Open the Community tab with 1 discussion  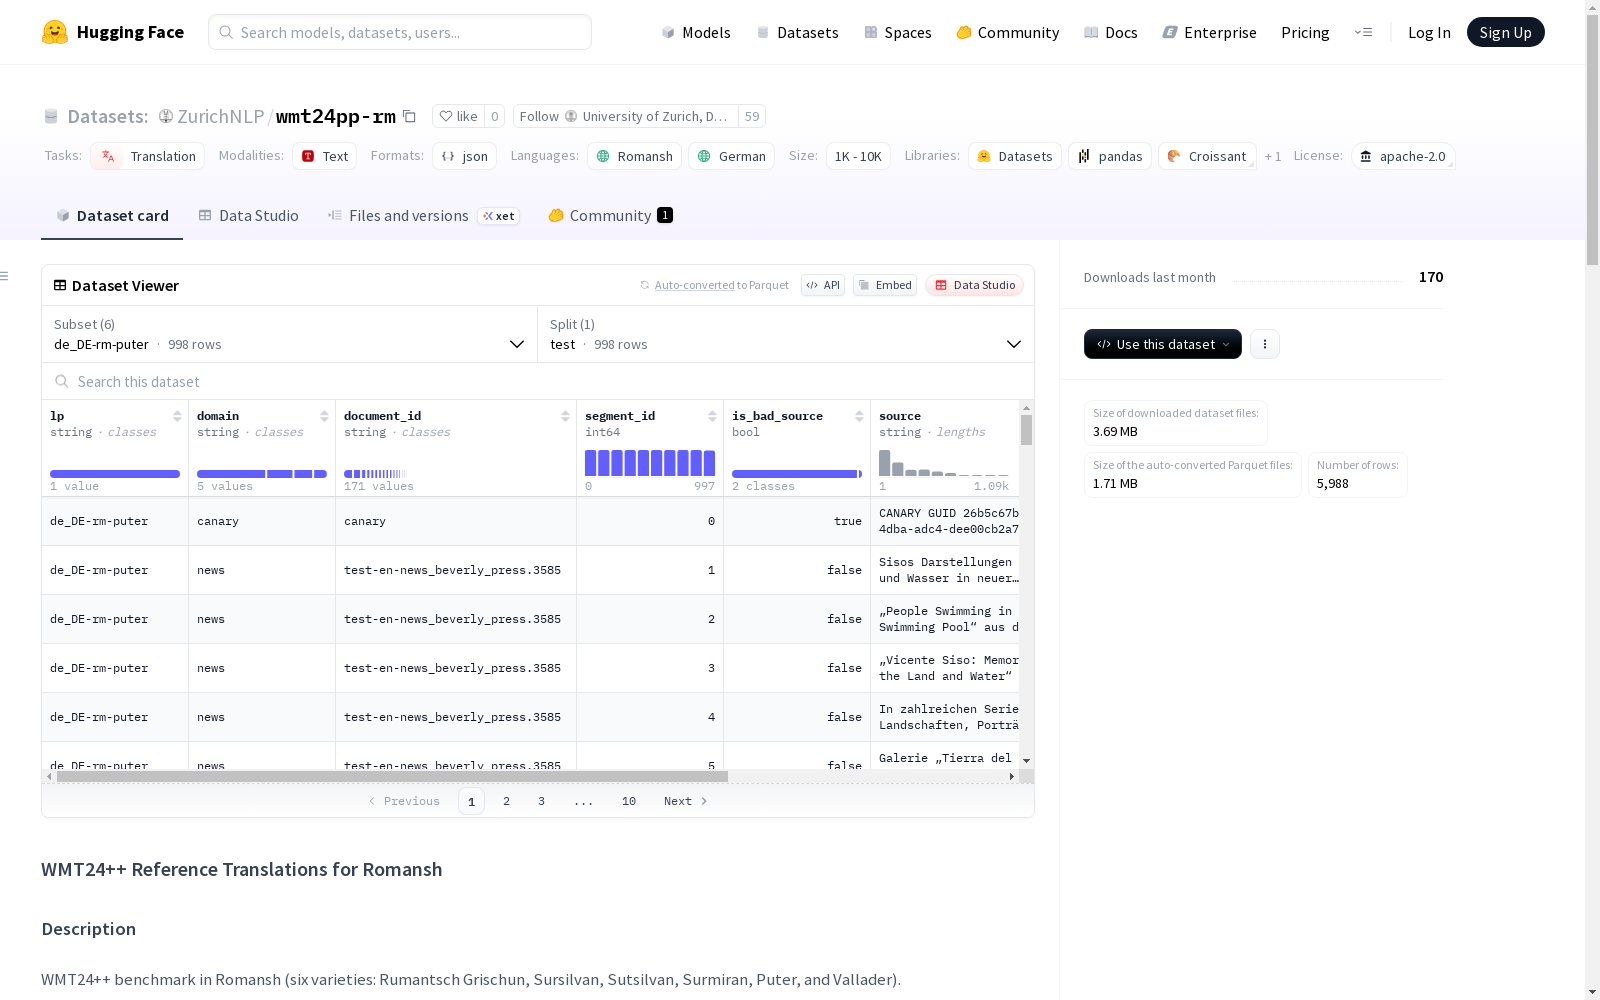[610, 216]
